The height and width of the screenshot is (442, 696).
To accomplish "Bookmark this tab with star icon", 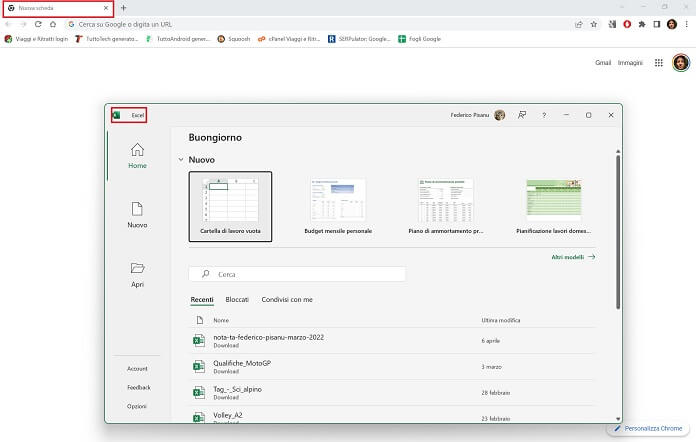I will (x=594, y=24).
